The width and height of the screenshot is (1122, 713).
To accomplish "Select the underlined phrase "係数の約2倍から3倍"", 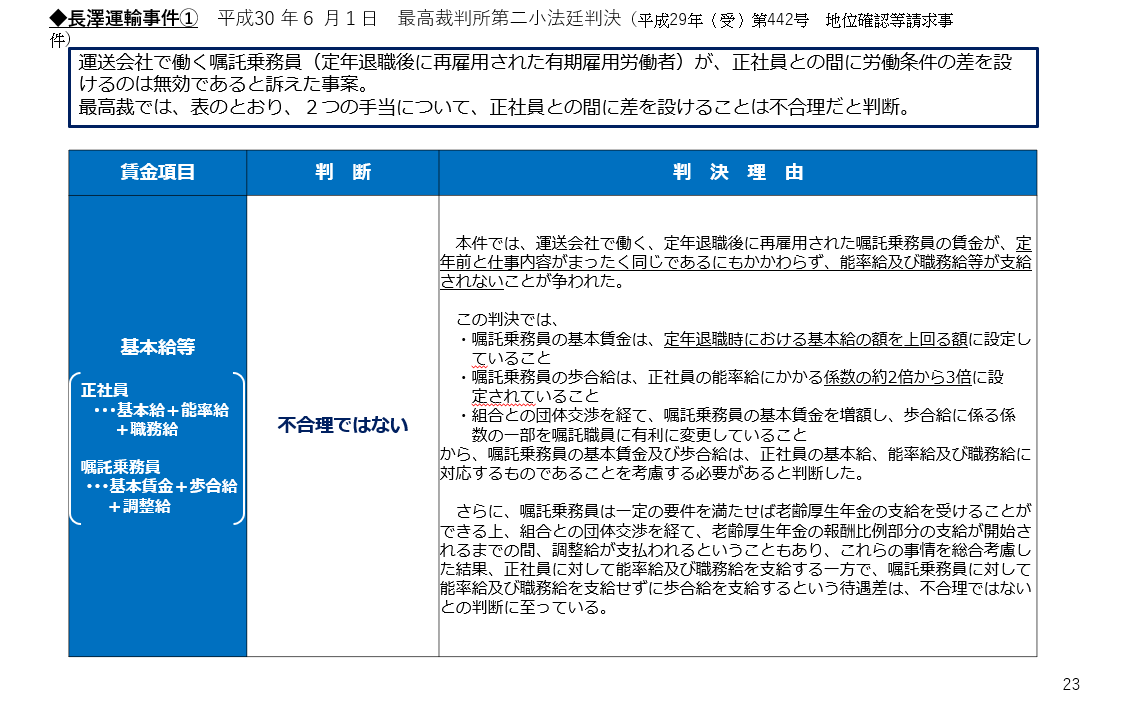I will click(x=897, y=377).
